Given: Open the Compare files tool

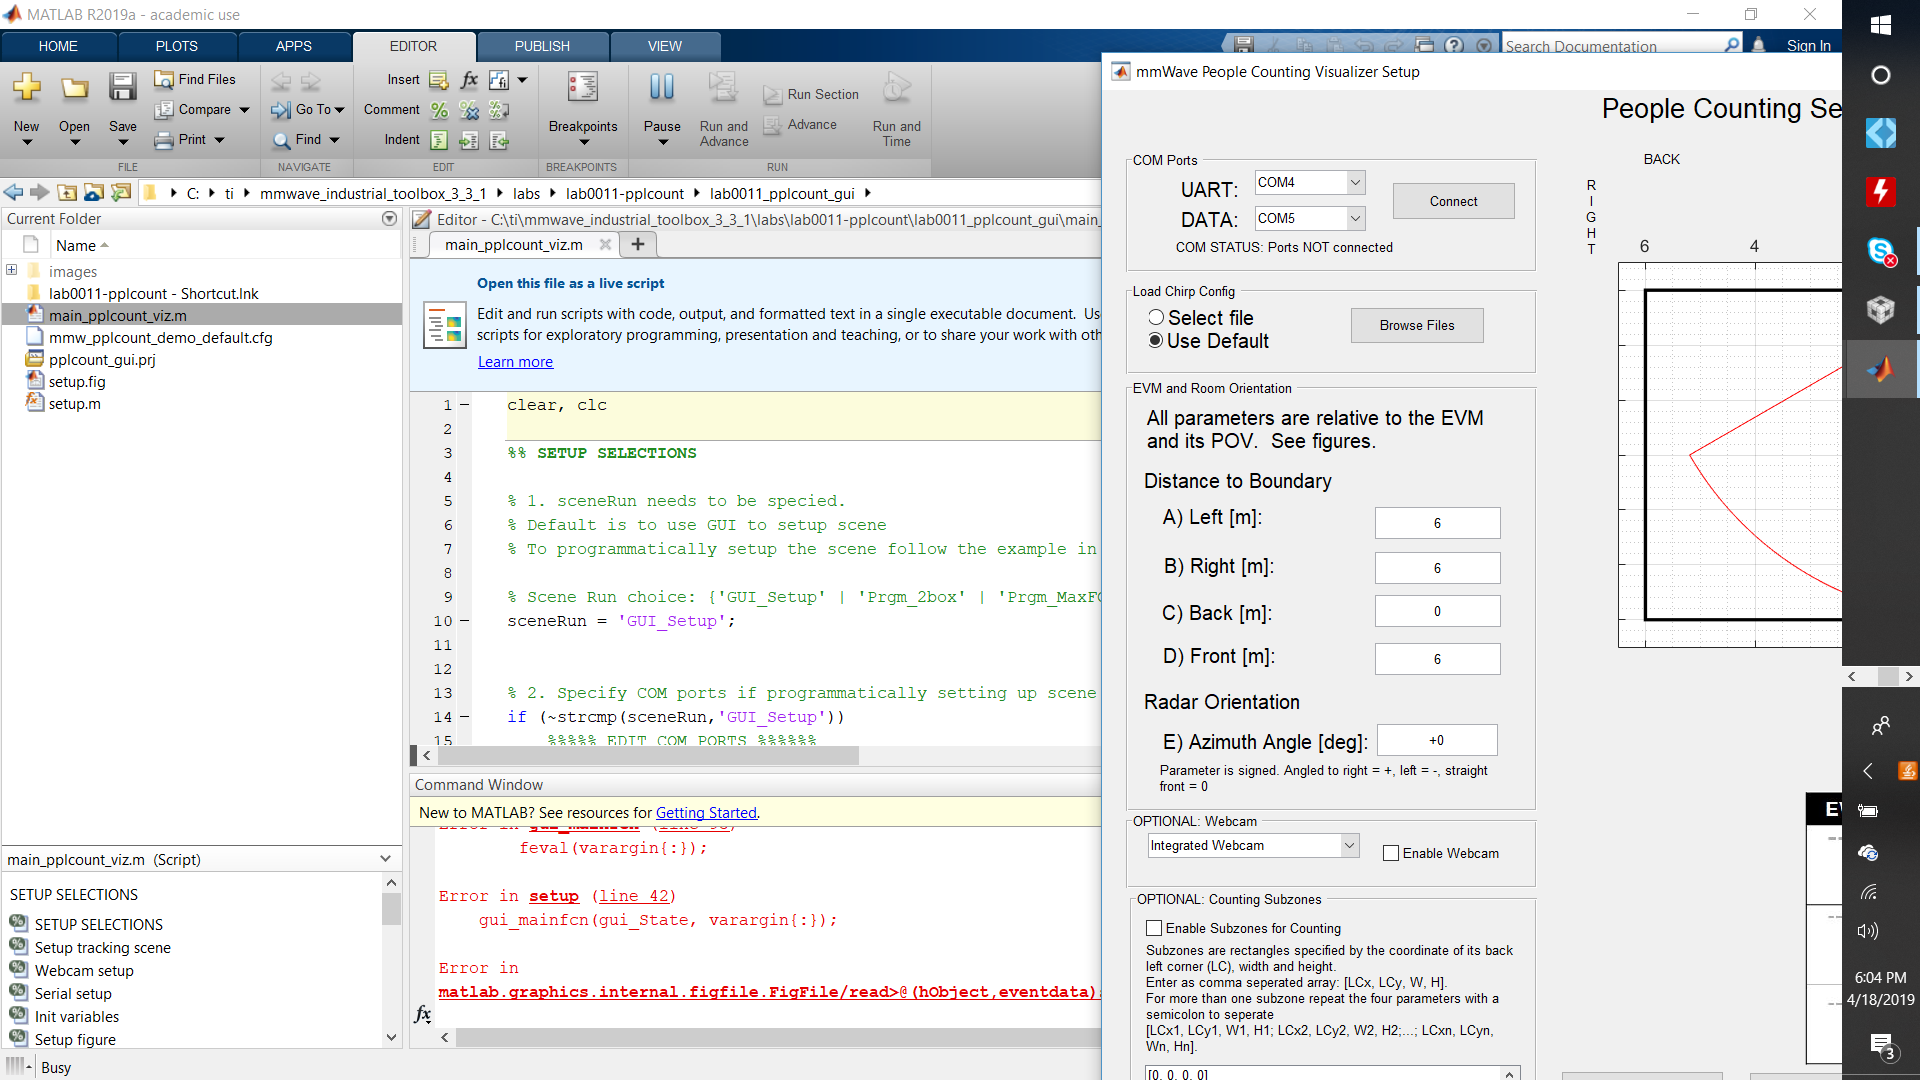Looking at the screenshot, I should tap(193, 109).
